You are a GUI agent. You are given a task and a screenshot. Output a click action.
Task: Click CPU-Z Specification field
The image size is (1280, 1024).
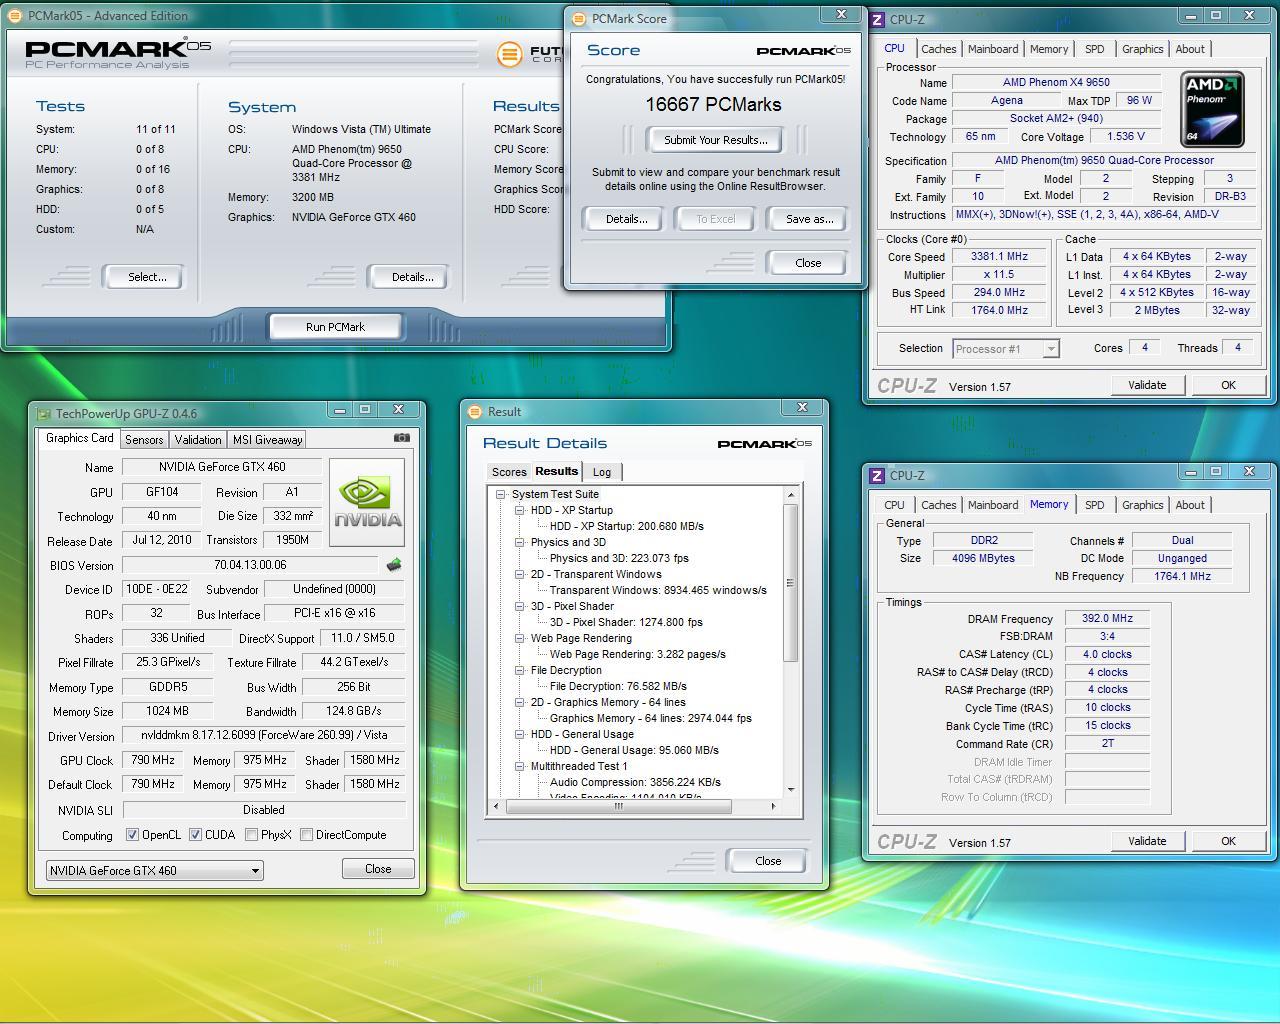pyautogui.click(x=1104, y=160)
